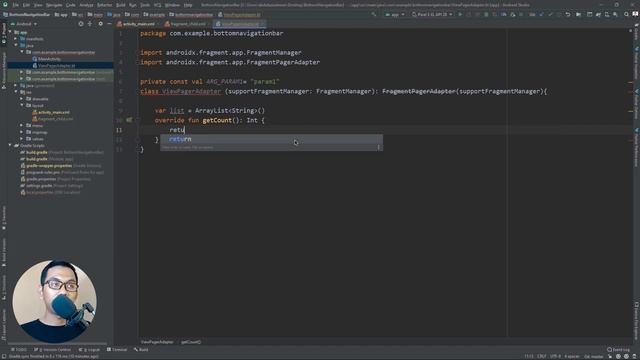Switch to activity_main.xml editor tab
The width and height of the screenshot is (640, 360).
point(136,24)
